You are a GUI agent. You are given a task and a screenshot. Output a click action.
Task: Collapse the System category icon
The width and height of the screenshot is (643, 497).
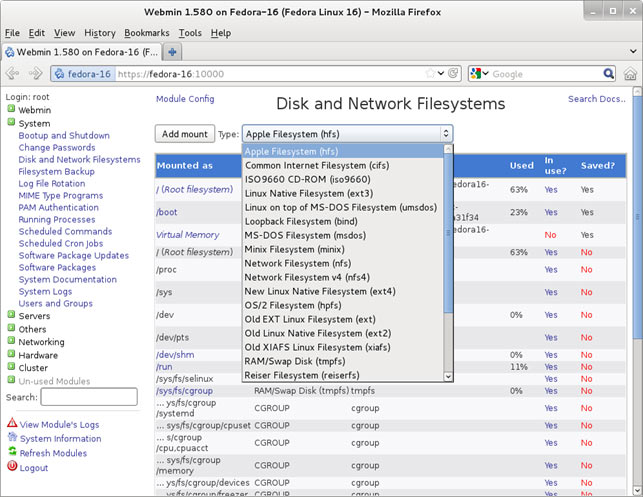11,122
